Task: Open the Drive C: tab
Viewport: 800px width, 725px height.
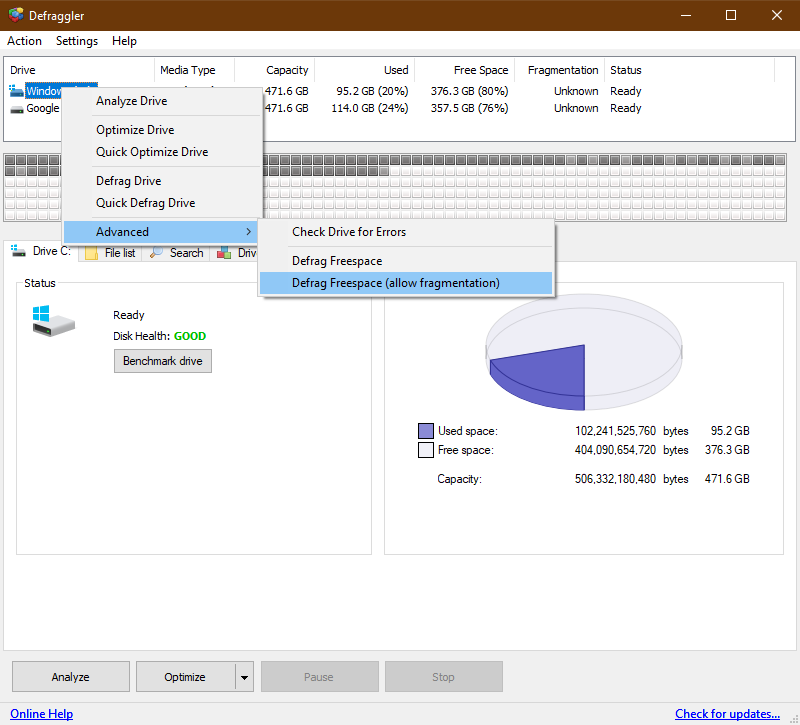Action: 40,252
